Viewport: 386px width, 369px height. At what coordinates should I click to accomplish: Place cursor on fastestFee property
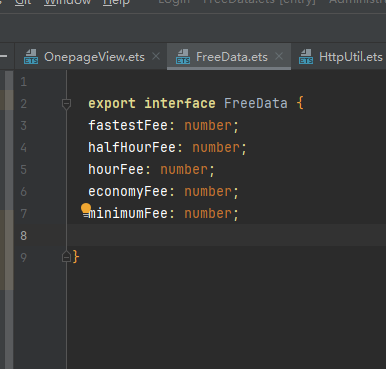128,126
